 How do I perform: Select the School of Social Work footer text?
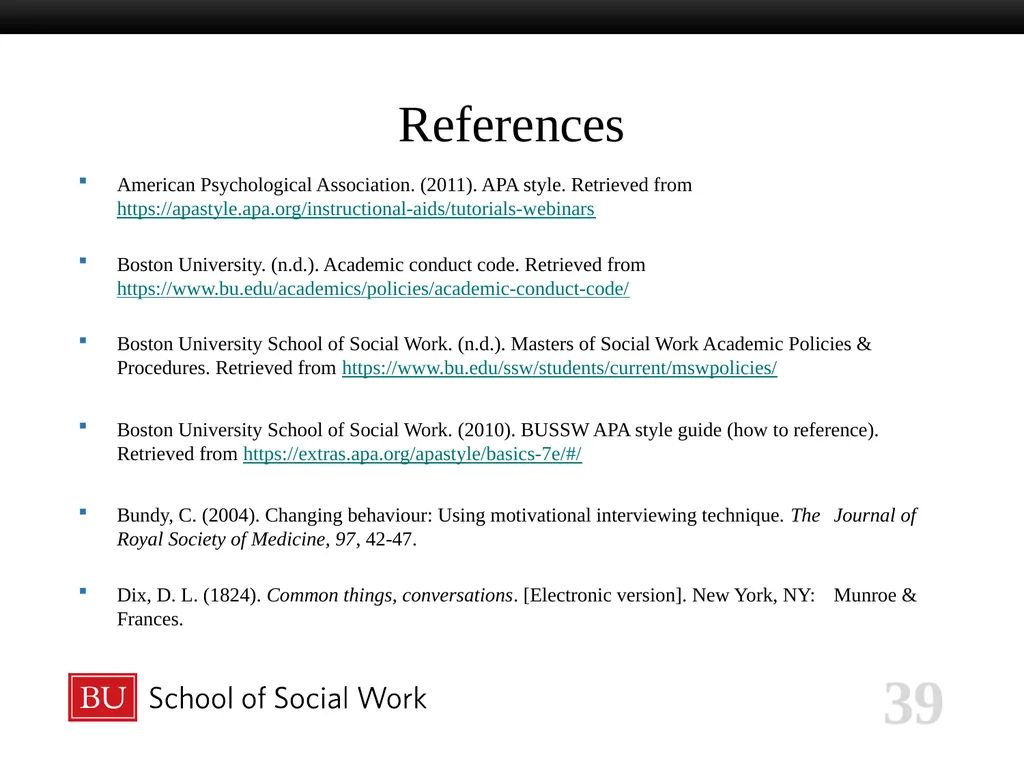point(287,698)
